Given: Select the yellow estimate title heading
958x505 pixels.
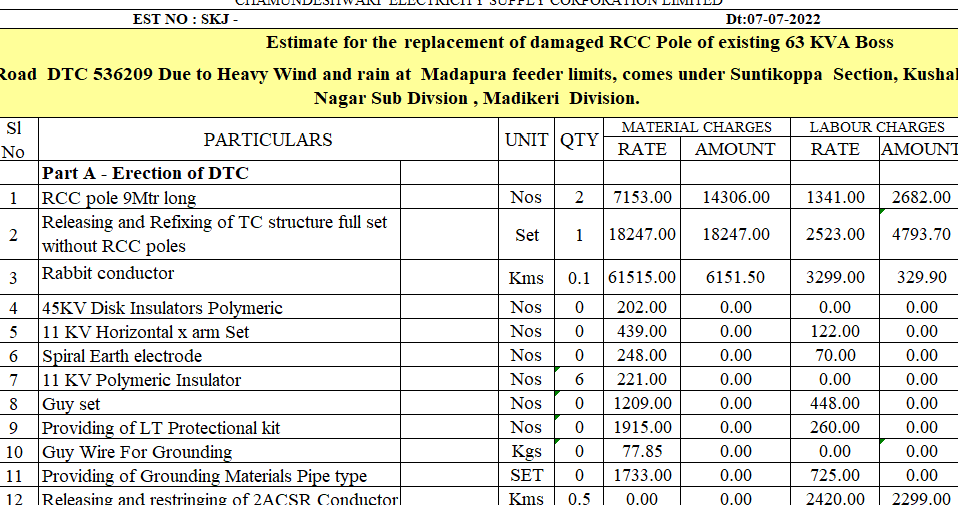Looking at the screenshot, I should point(479,73).
